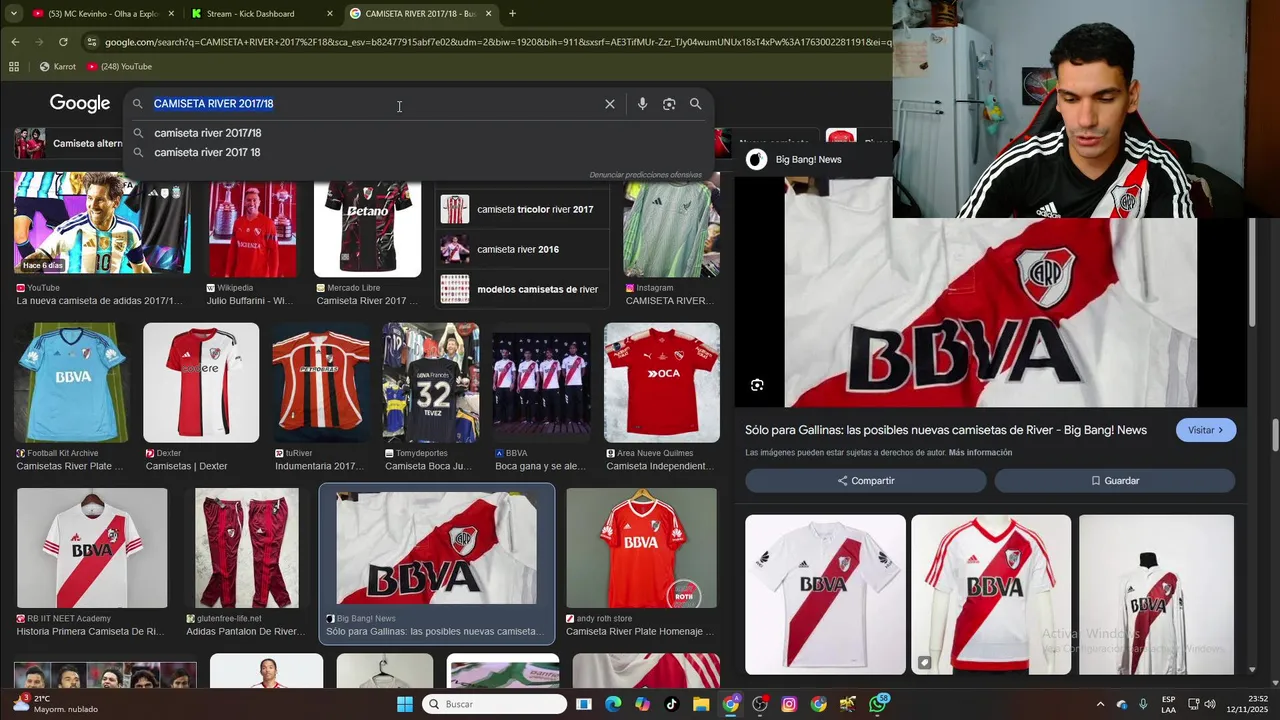Switch to the Stream - Kick Dashboard tab
Viewport: 1280px width, 720px height.
pos(262,14)
